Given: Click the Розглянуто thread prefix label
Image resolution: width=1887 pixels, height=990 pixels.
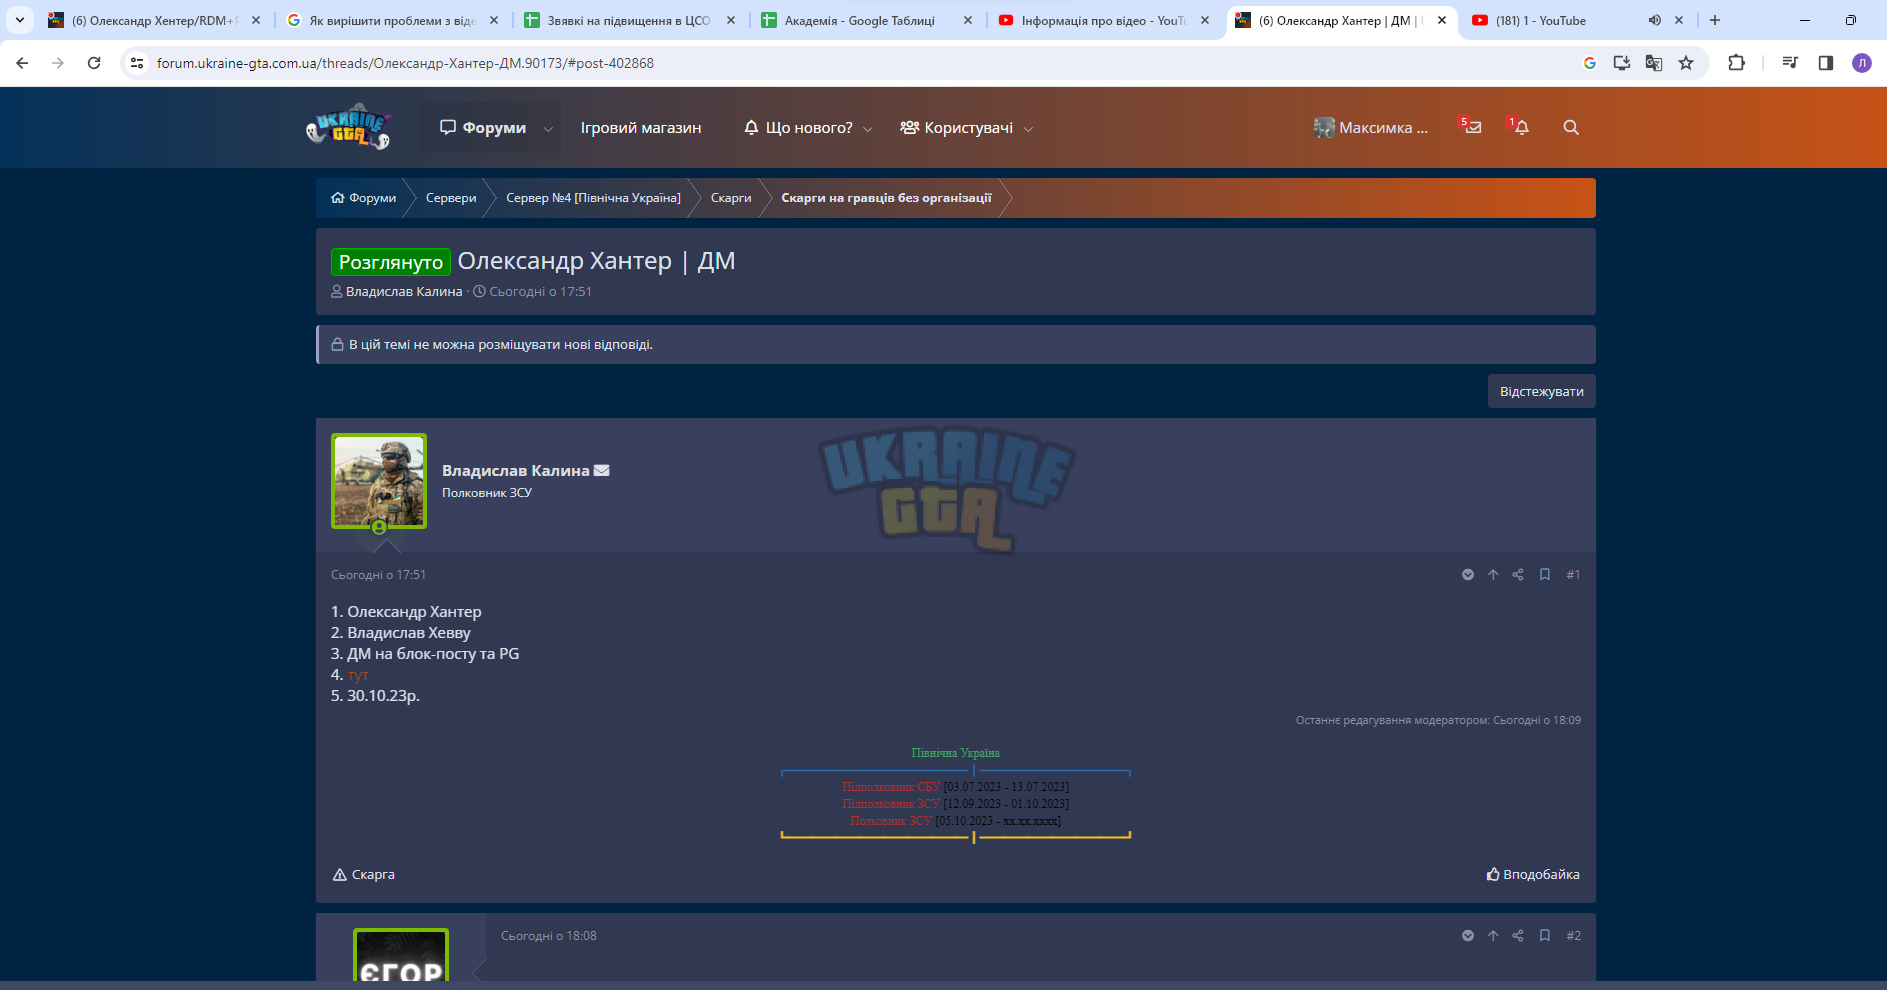Looking at the screenshot, I should coord(391,262).
